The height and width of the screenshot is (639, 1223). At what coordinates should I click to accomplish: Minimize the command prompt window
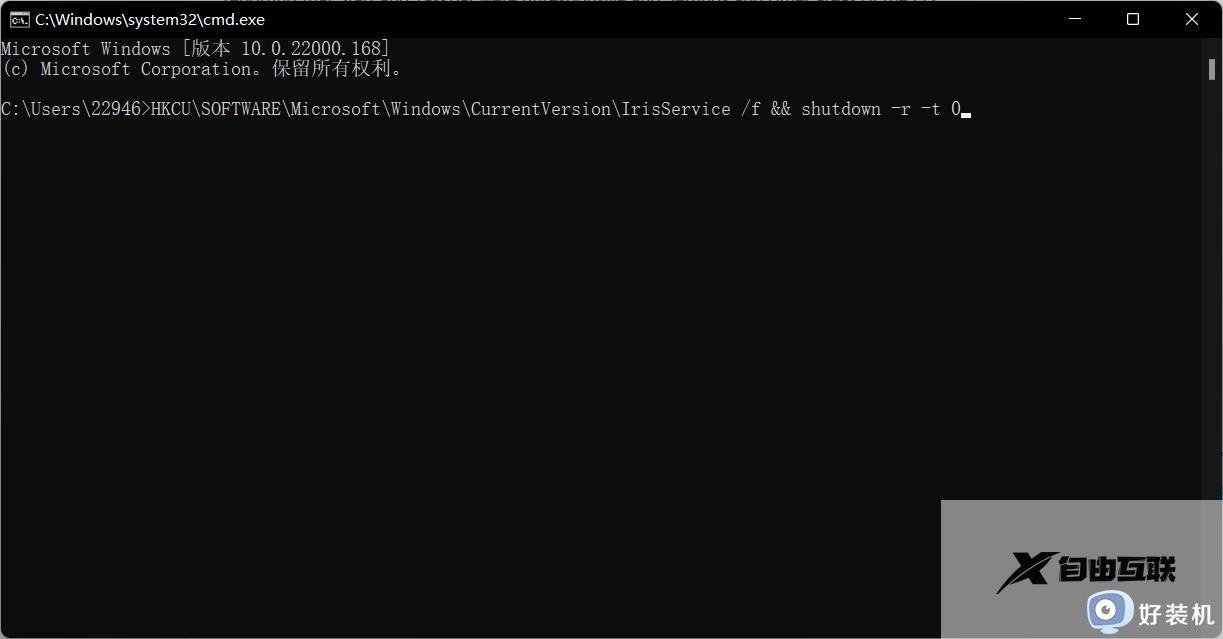point(1073,19)
